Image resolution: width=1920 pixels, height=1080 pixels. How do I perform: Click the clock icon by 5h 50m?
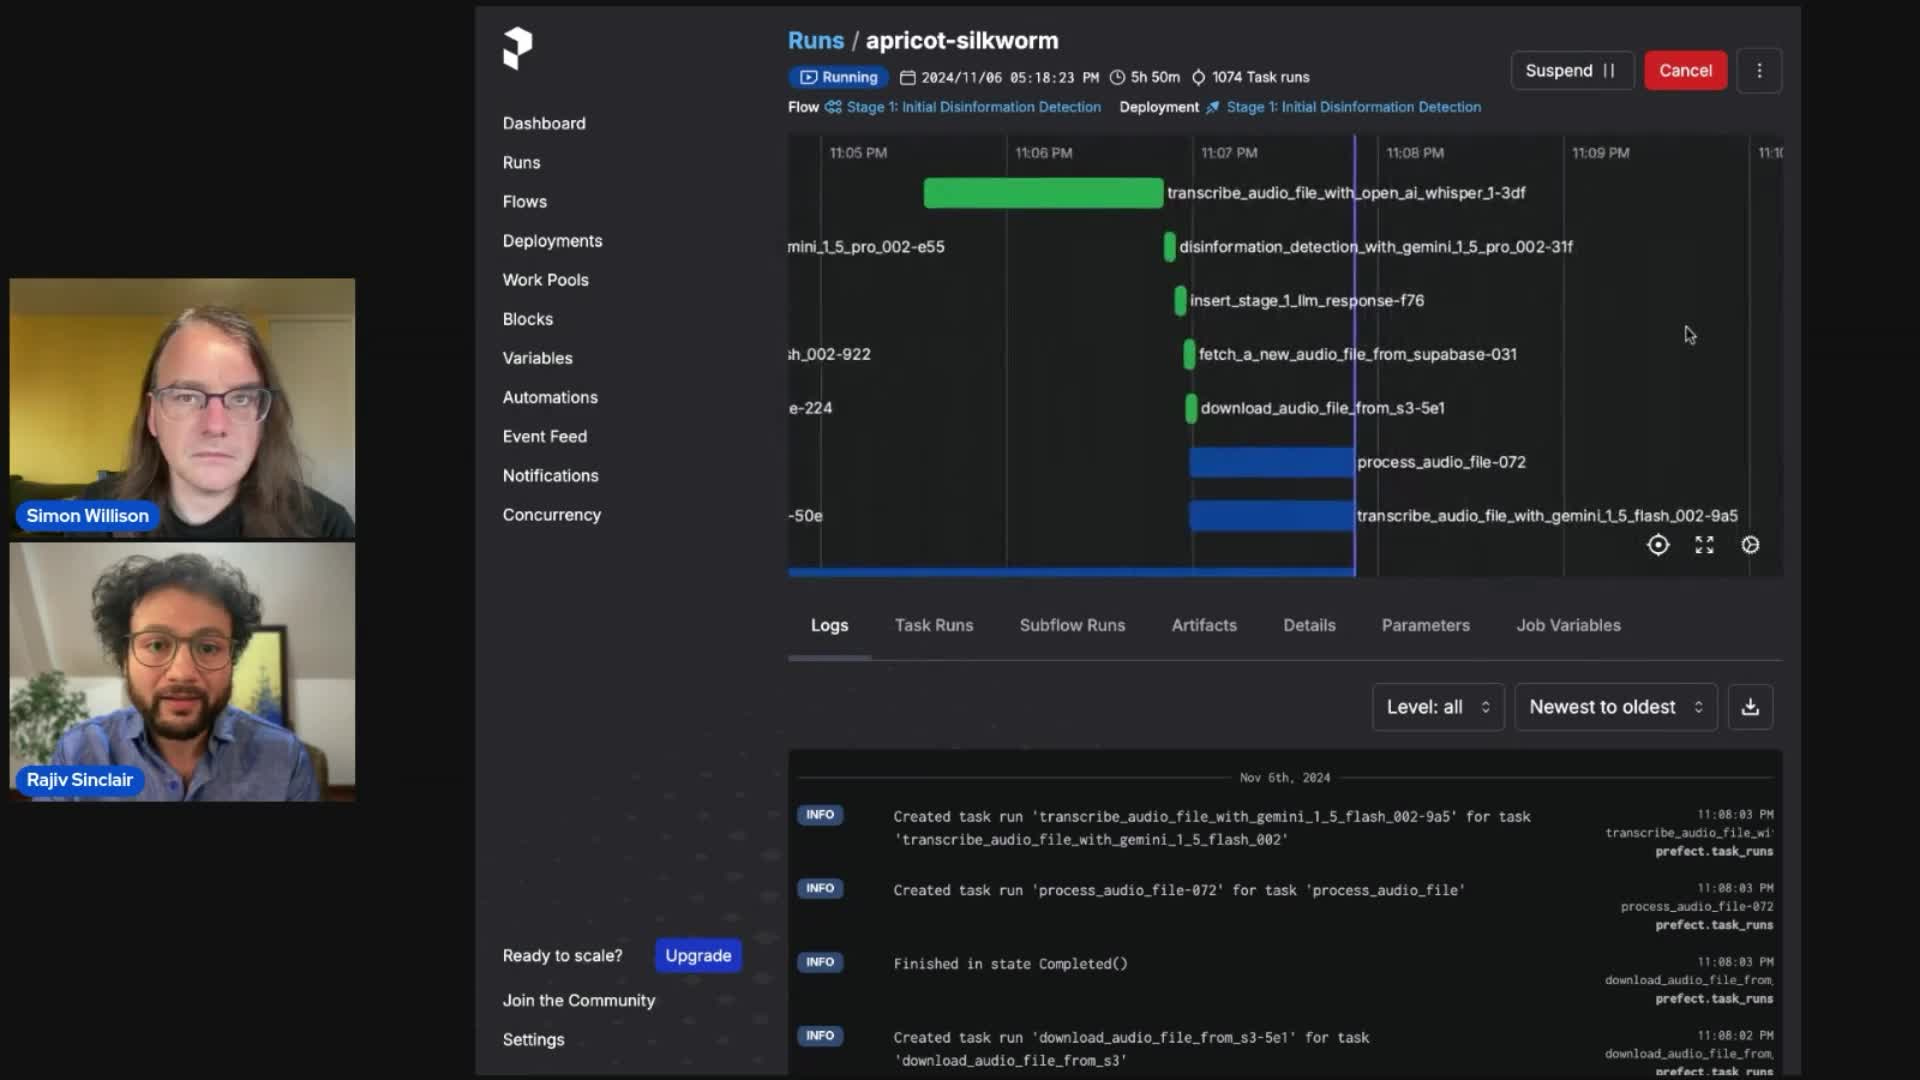(1117, 77)
